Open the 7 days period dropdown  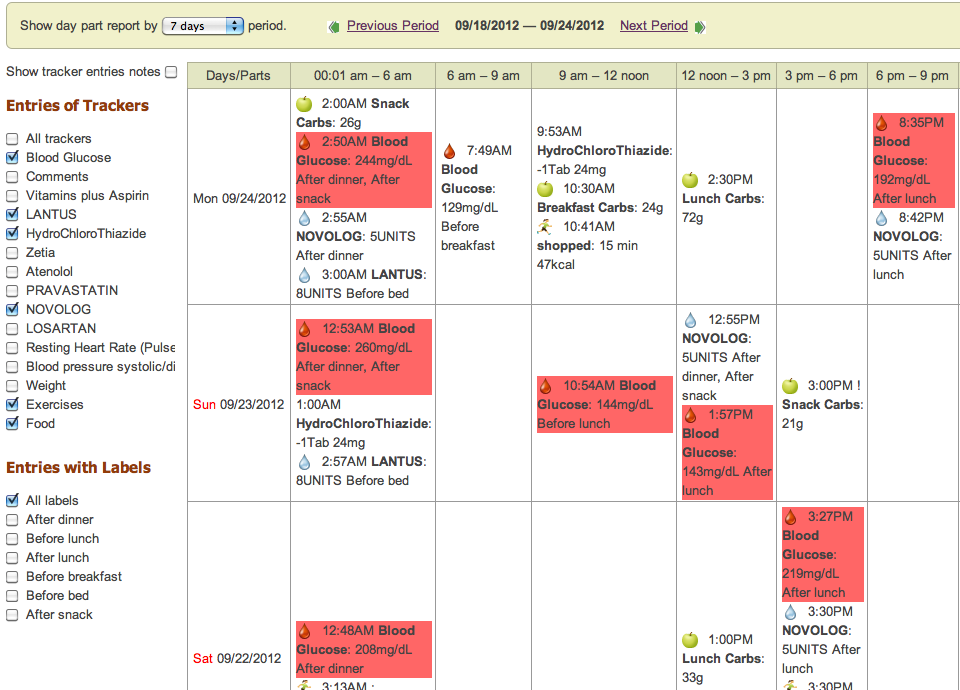203,26
